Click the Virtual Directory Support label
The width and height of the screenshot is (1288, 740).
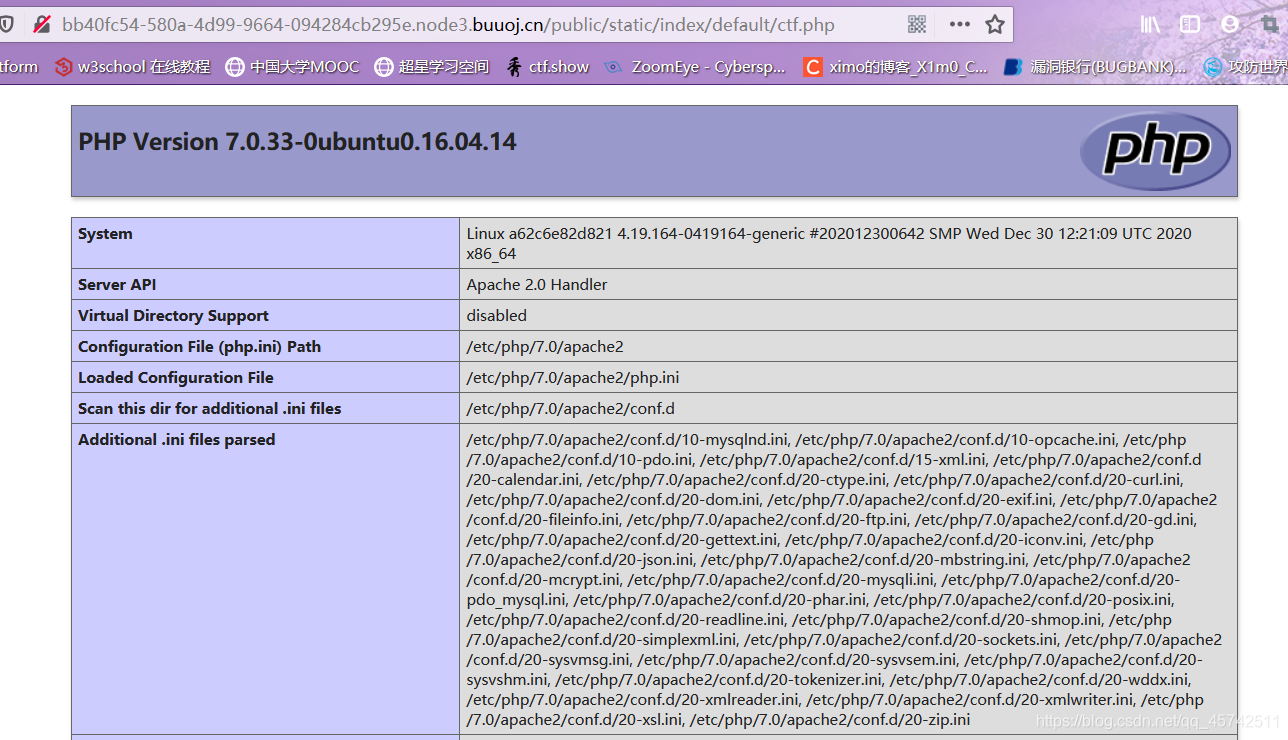click(173, 316)
